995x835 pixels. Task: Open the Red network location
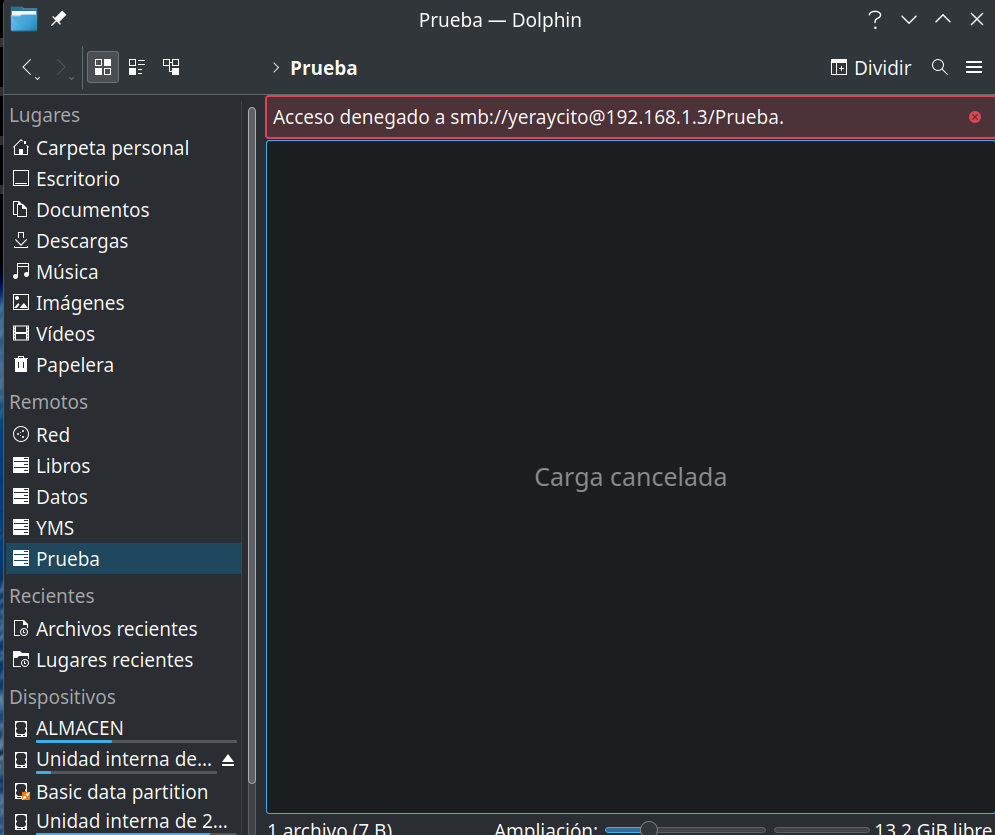53,435
